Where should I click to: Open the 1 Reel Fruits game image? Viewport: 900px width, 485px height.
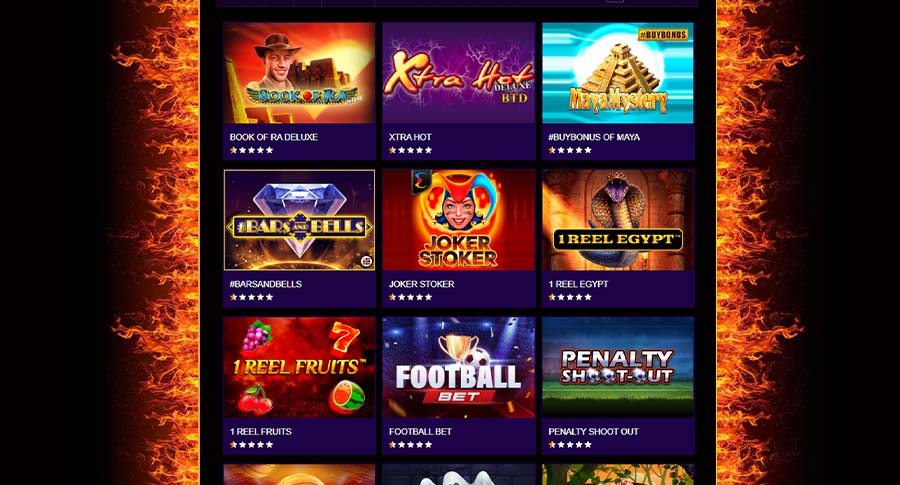[299, 367]
